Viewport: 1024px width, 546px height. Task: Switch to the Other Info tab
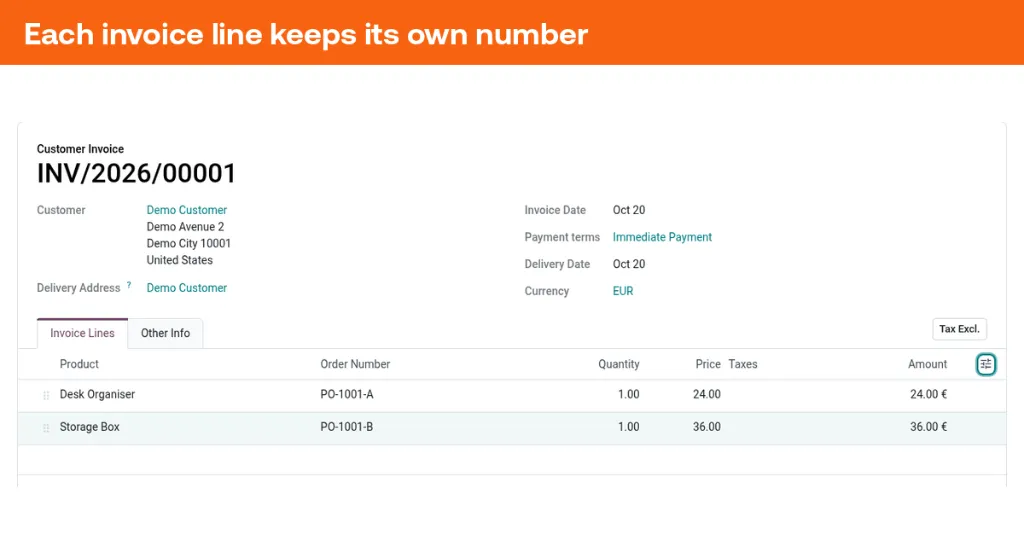pyautogui.click(x=165, y=333)
